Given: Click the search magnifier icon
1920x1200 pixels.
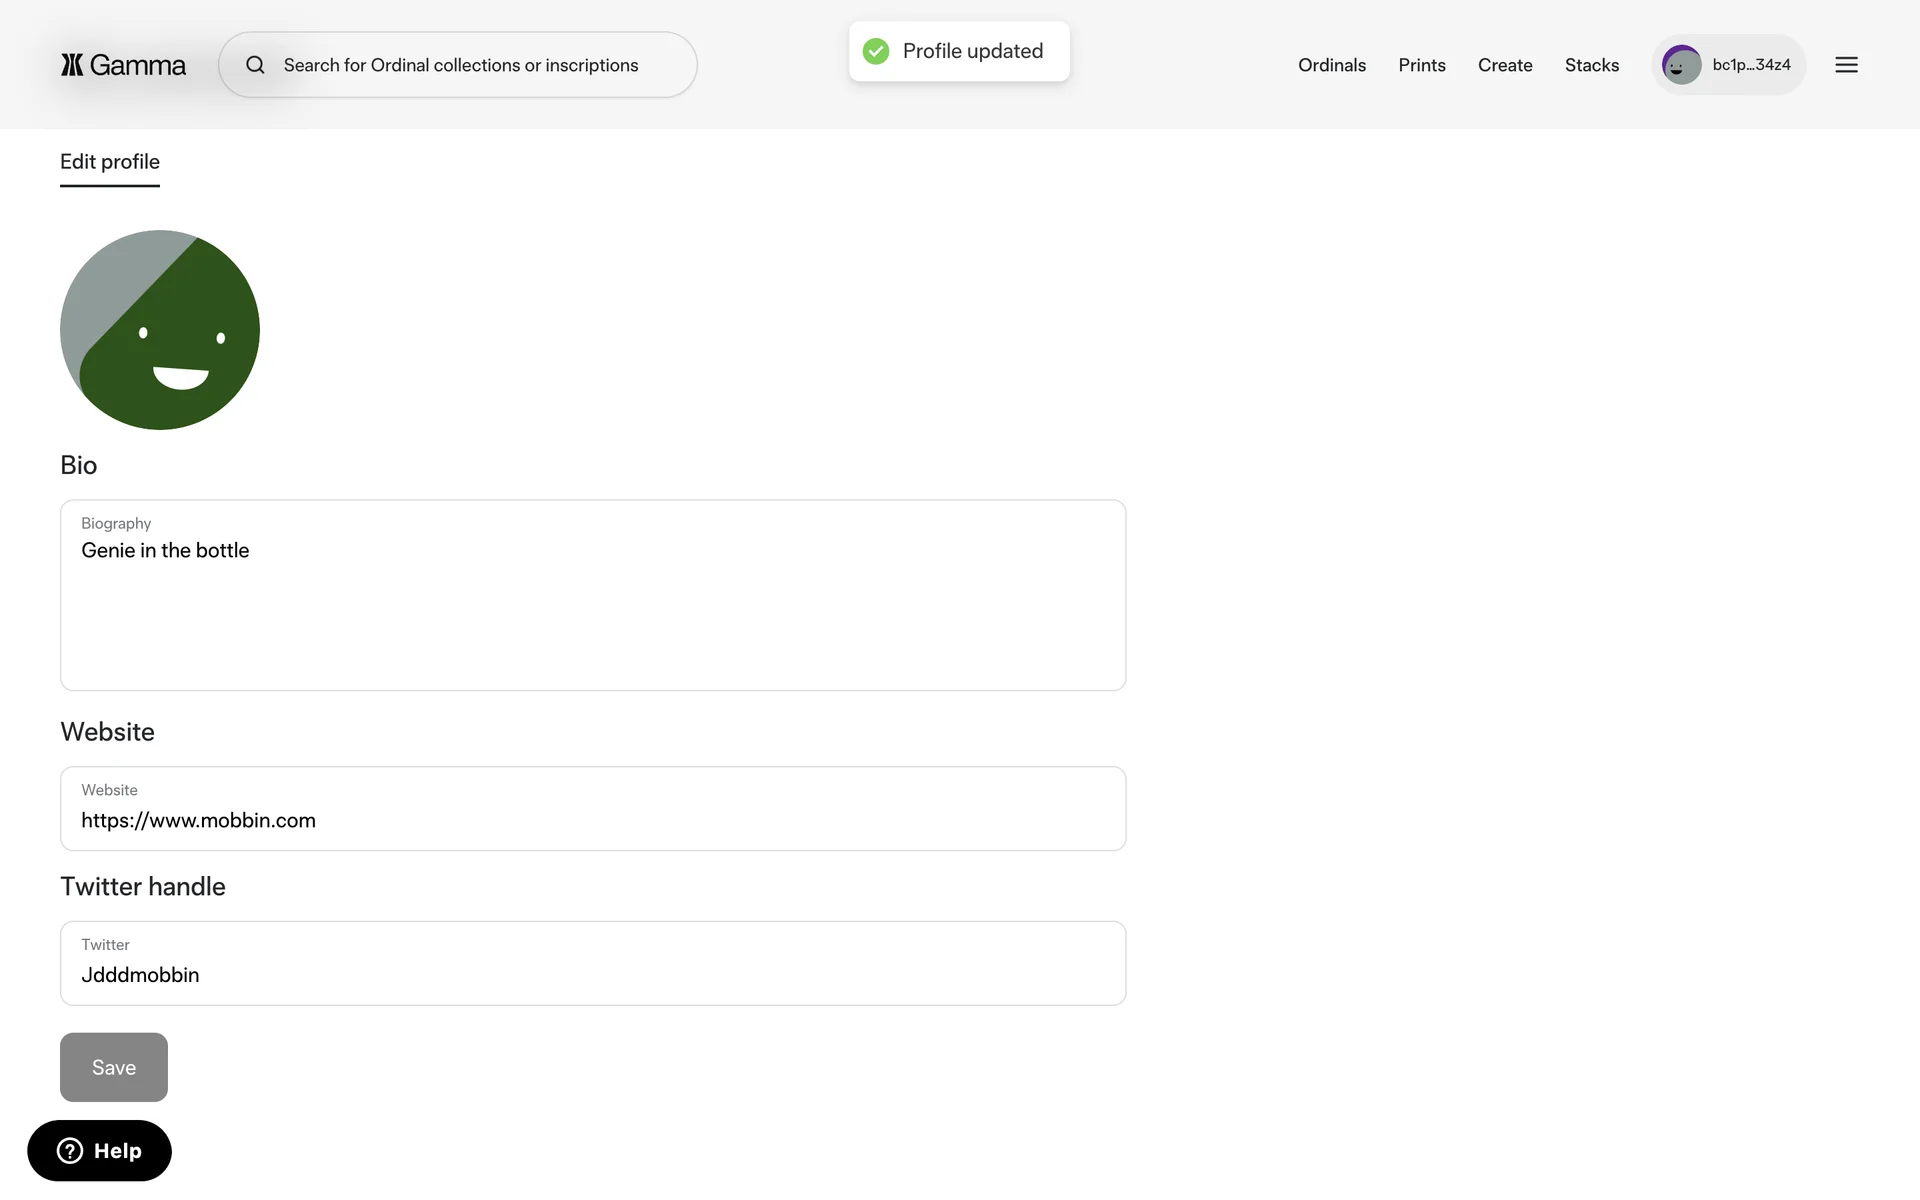Looking at the screenshot, I should (x=256, y=65).
